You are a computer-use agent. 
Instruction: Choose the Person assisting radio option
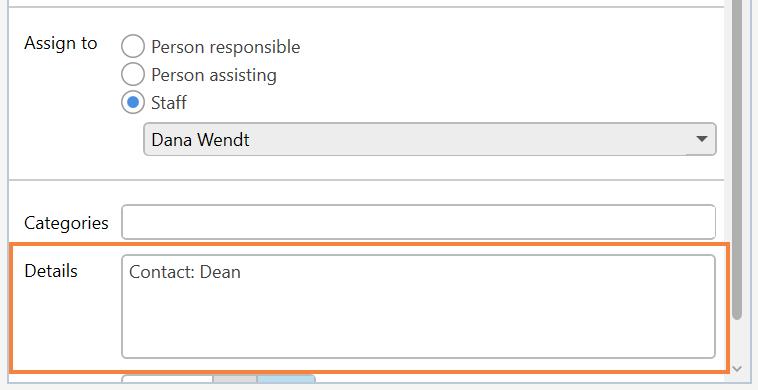coord(132,74)
